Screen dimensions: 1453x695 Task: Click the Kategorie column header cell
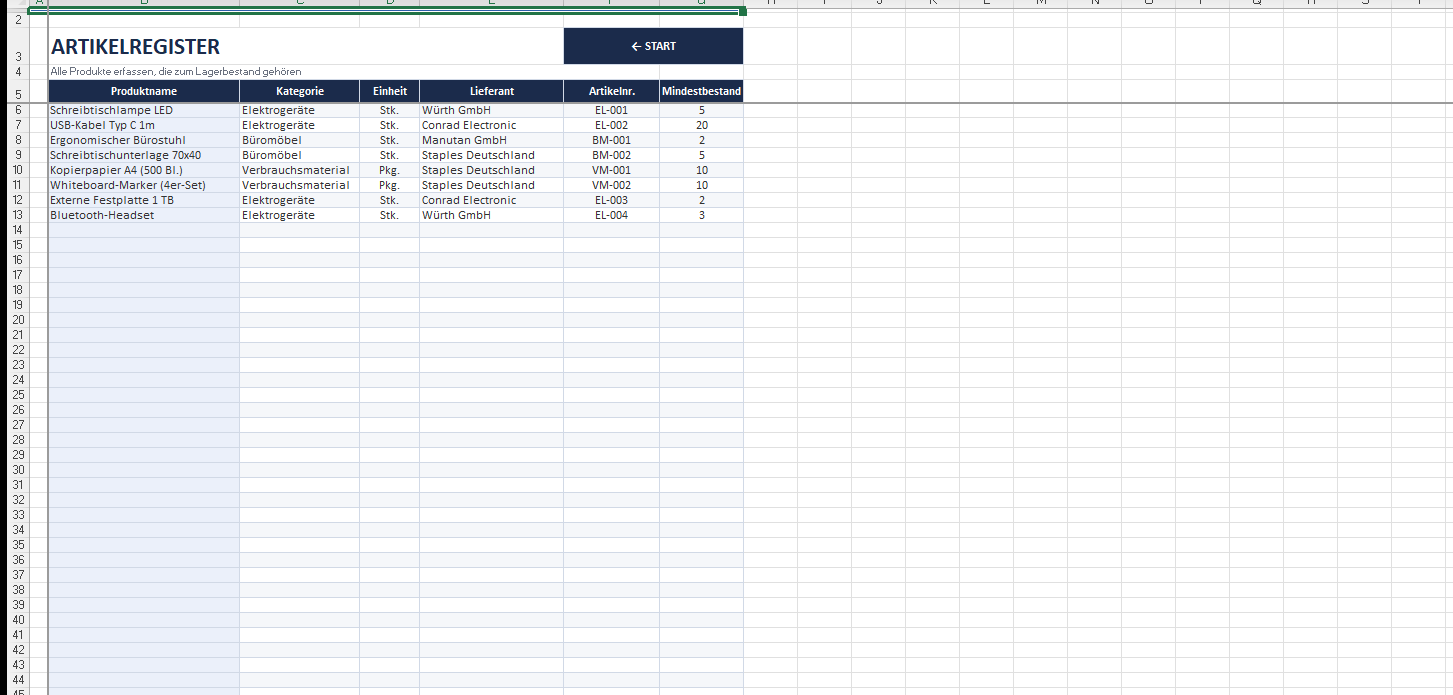(x=299, y=91)
